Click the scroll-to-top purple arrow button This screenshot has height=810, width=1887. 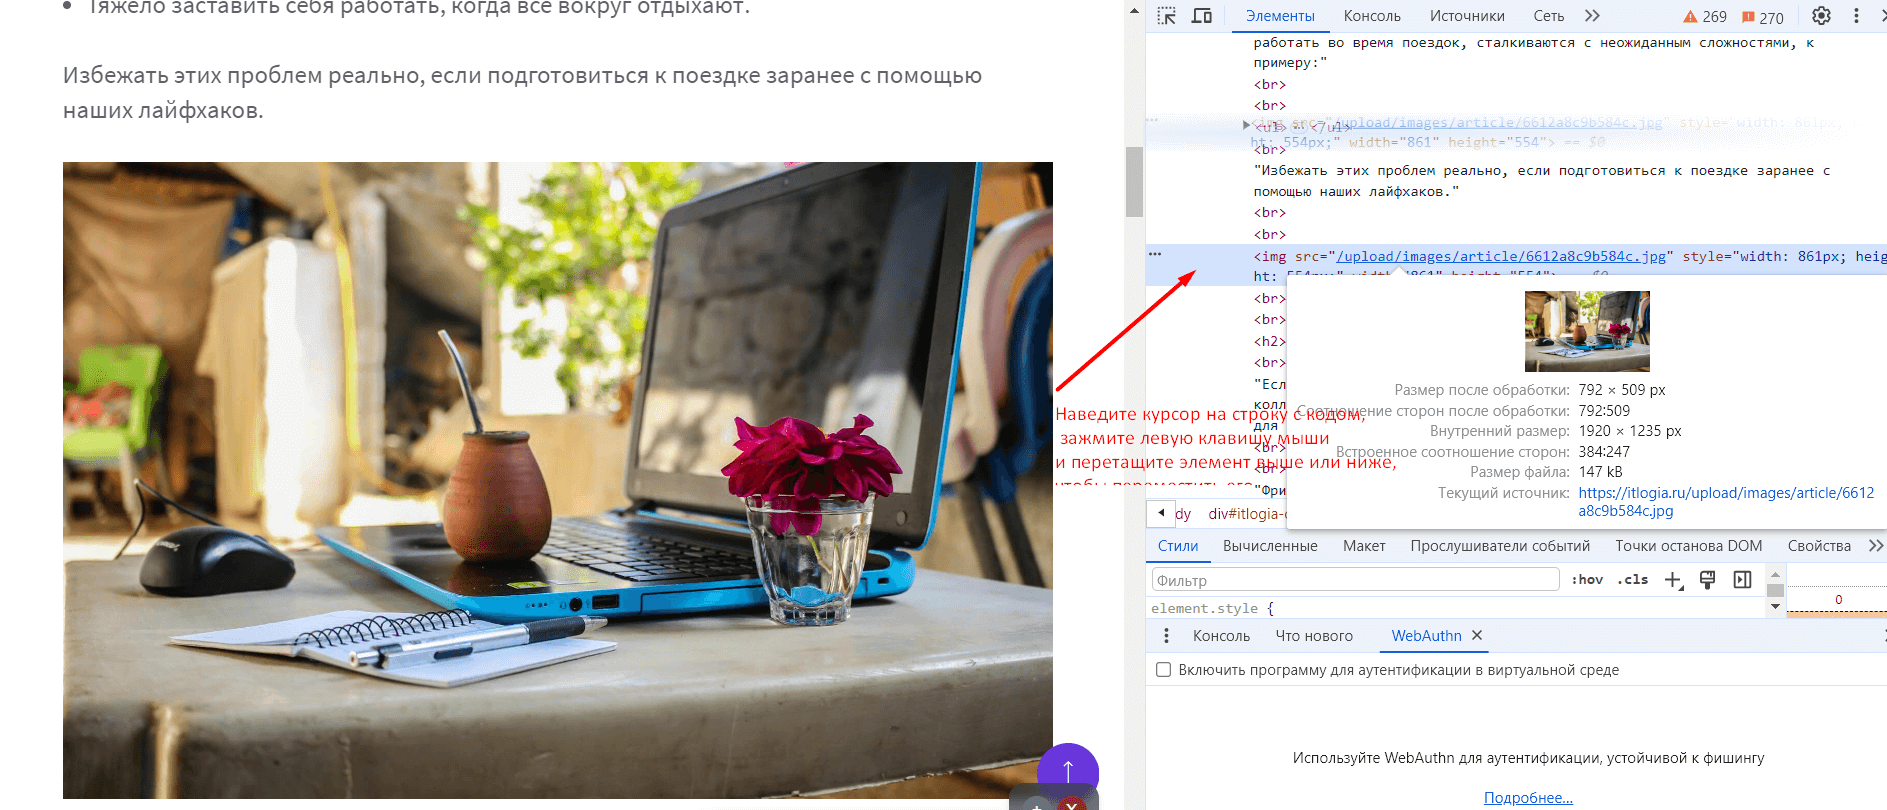[x=1067, y=770]
